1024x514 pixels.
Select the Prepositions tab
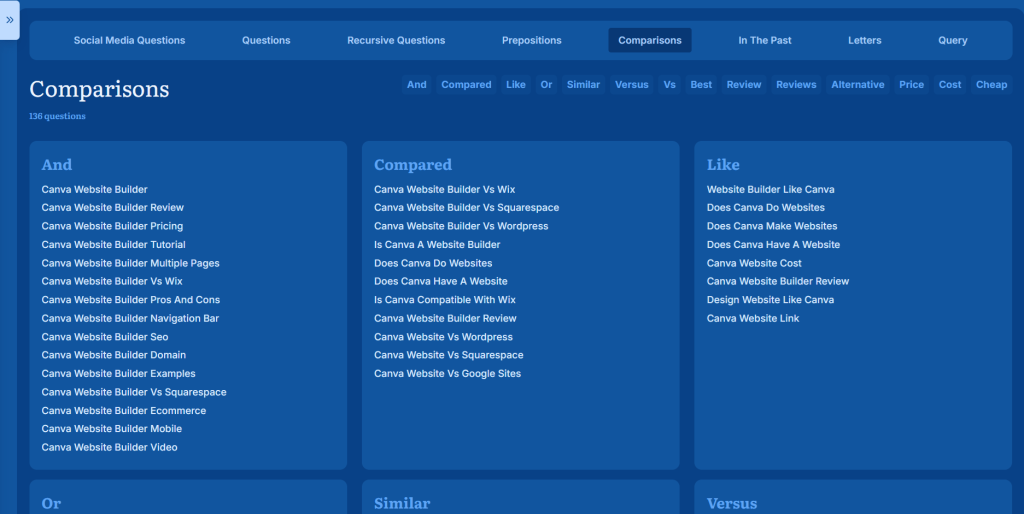pyautogui.click(x=532, y=40)
